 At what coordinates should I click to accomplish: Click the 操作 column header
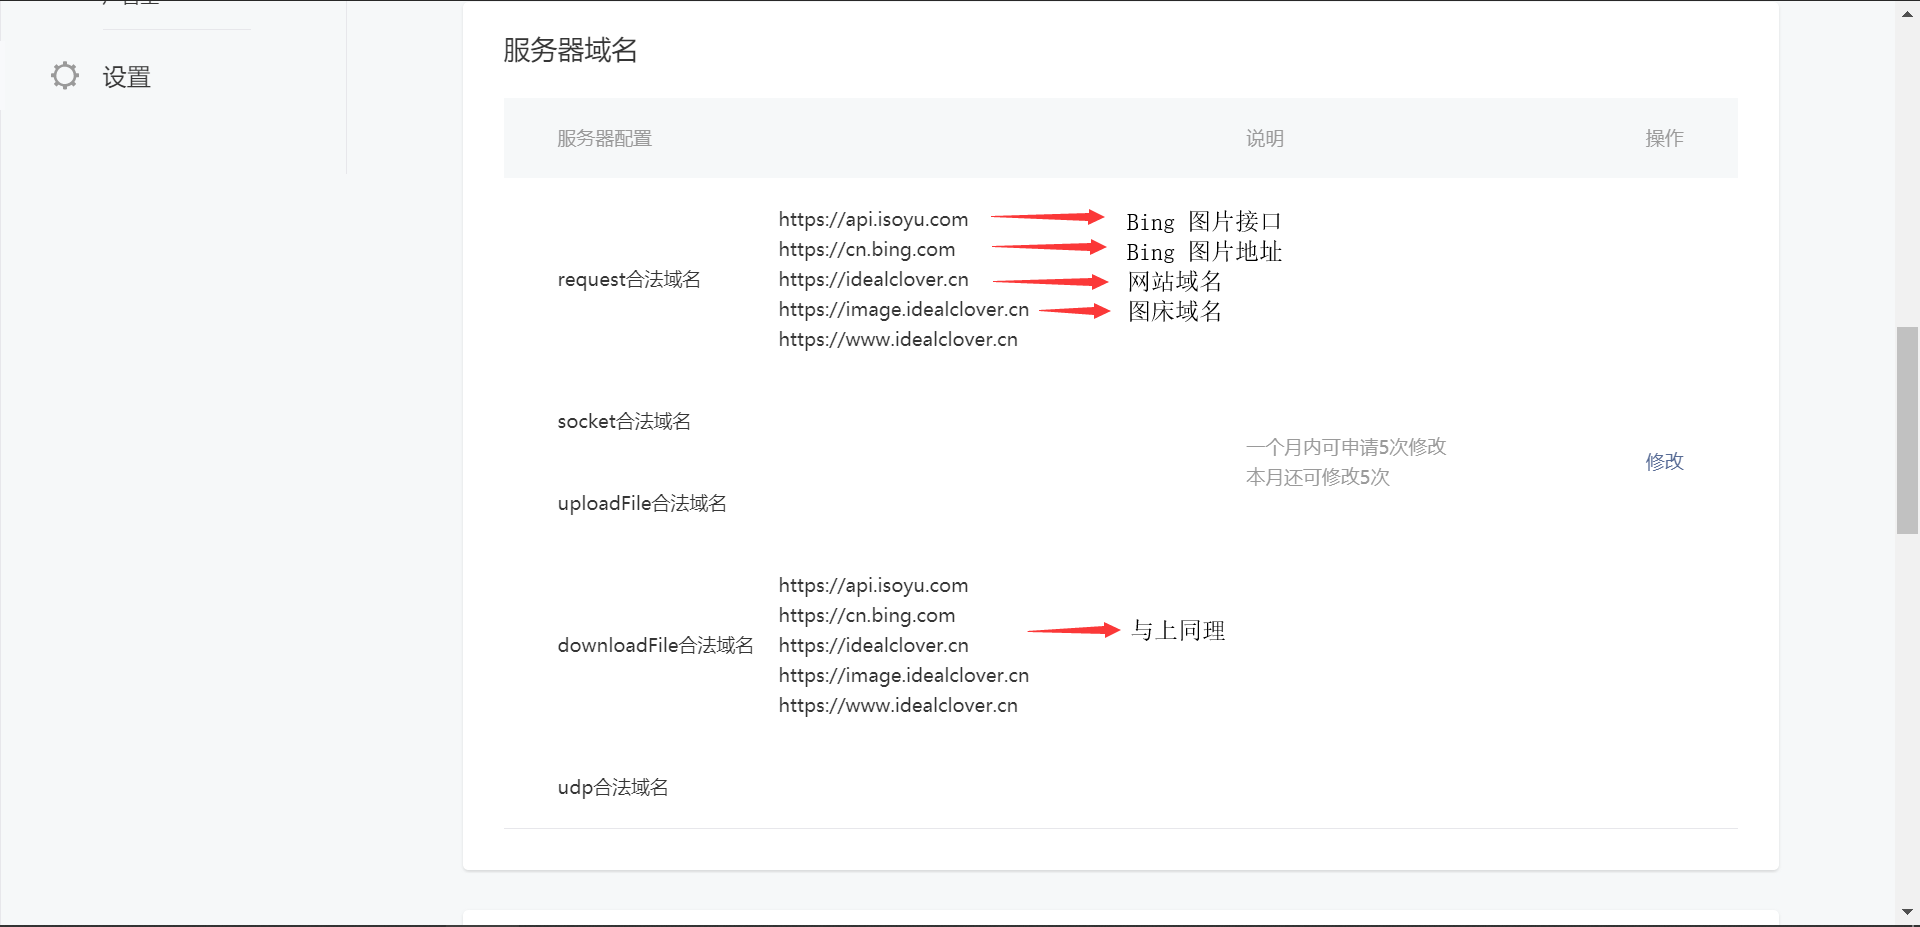[x=1664, y=139]
